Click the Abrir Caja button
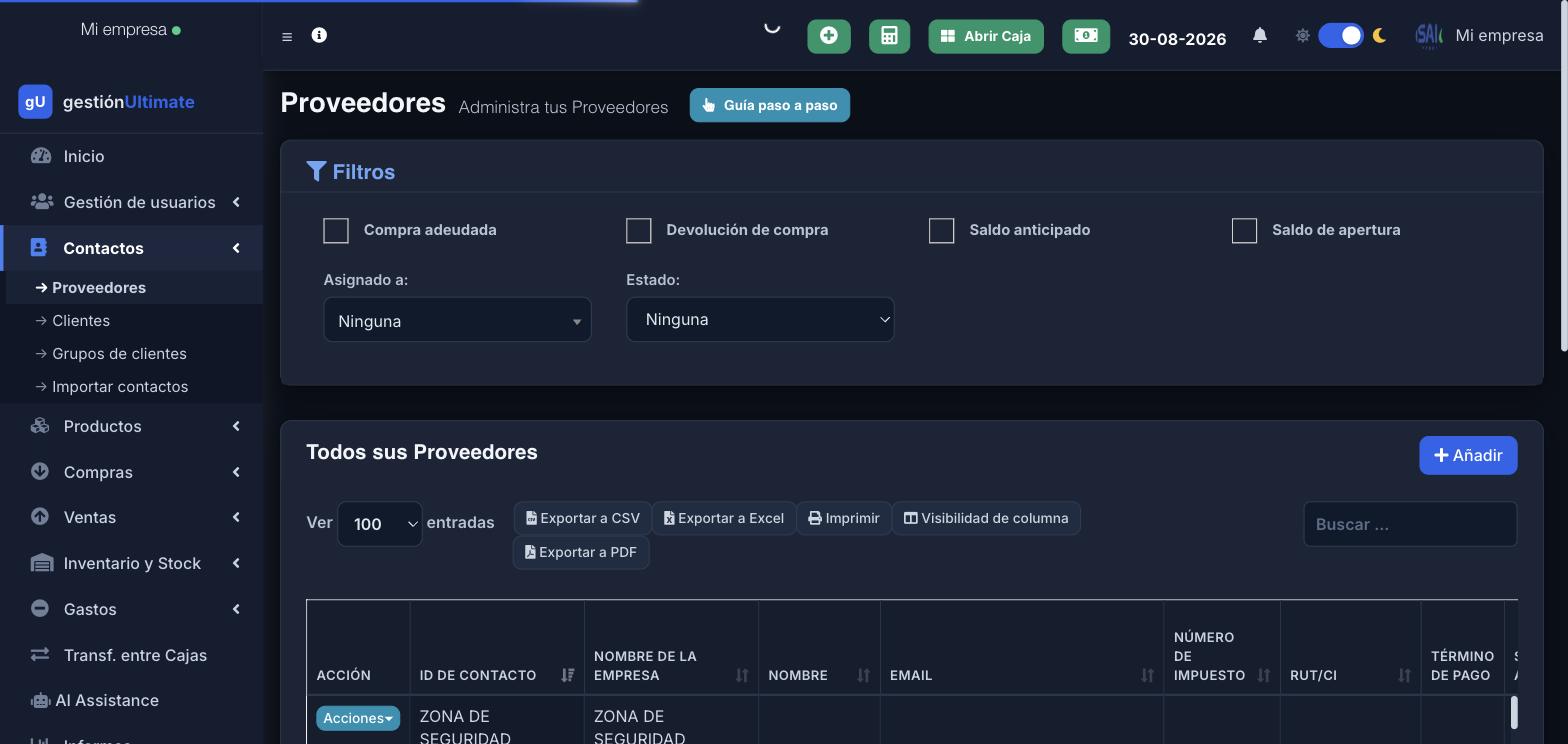This screenshot has width=1568, height=744. tap(986, 36)
